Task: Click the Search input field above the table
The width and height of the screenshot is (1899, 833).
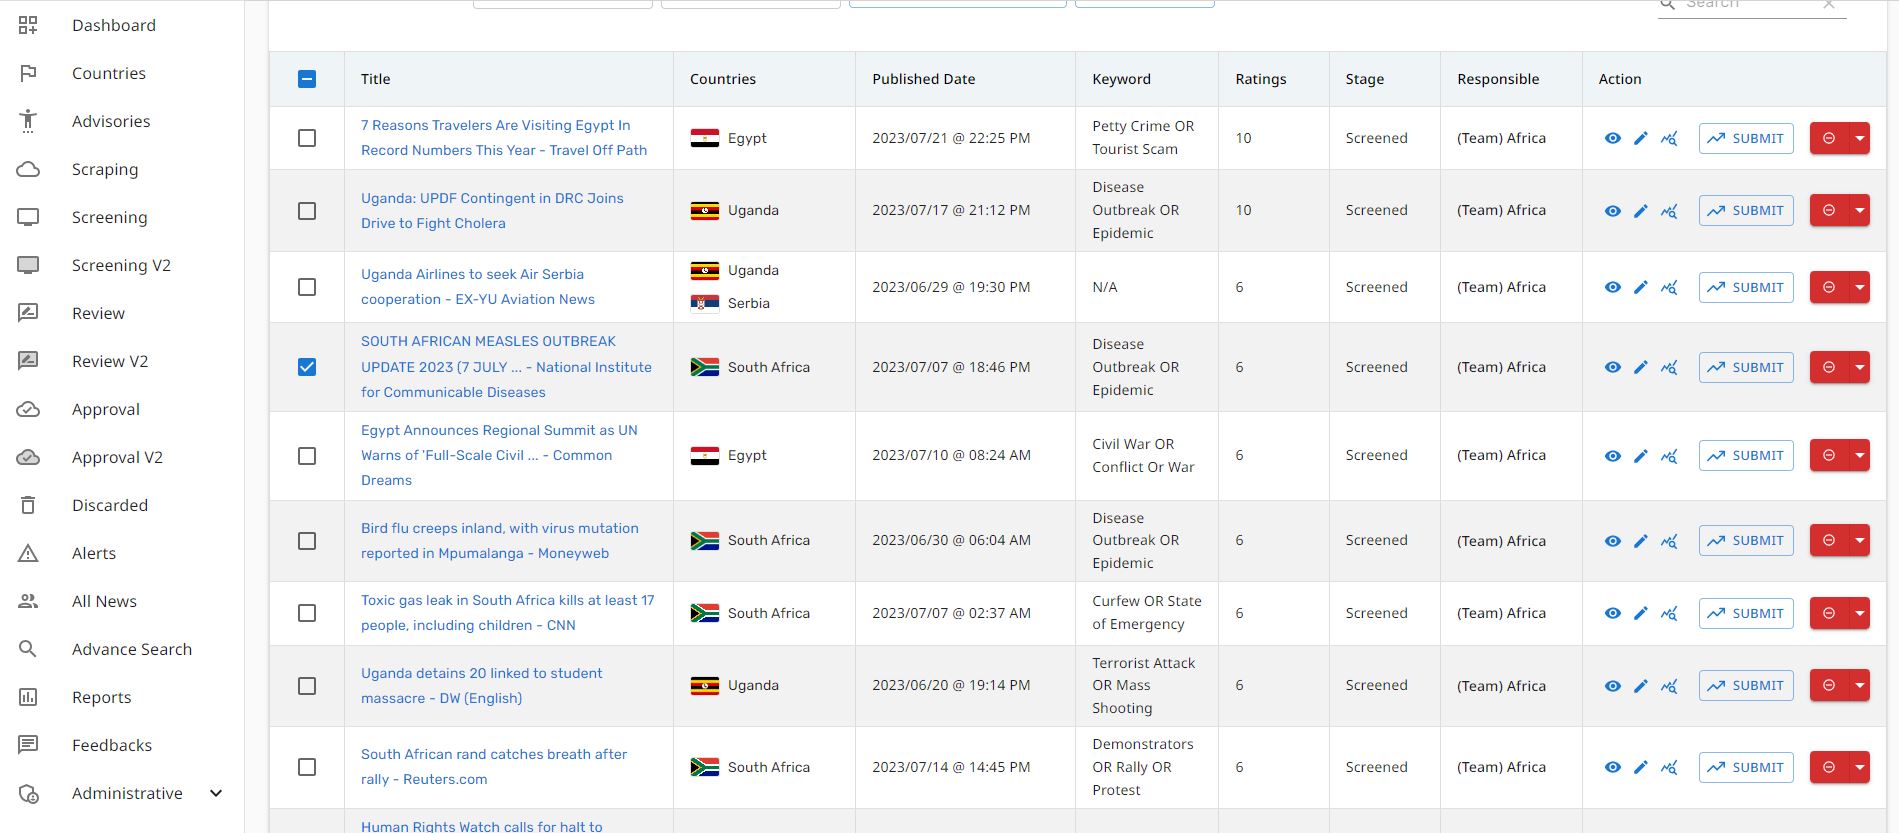Action: (1750, 6)
